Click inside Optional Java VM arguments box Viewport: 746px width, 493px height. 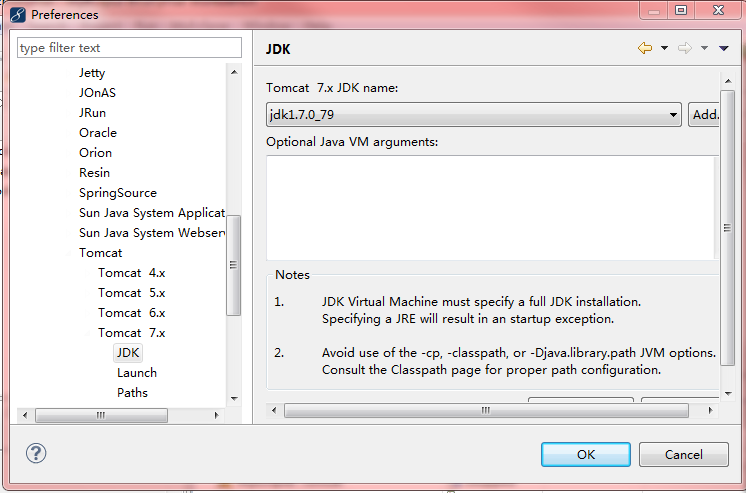pyautogui.click(x=492, y=208)
